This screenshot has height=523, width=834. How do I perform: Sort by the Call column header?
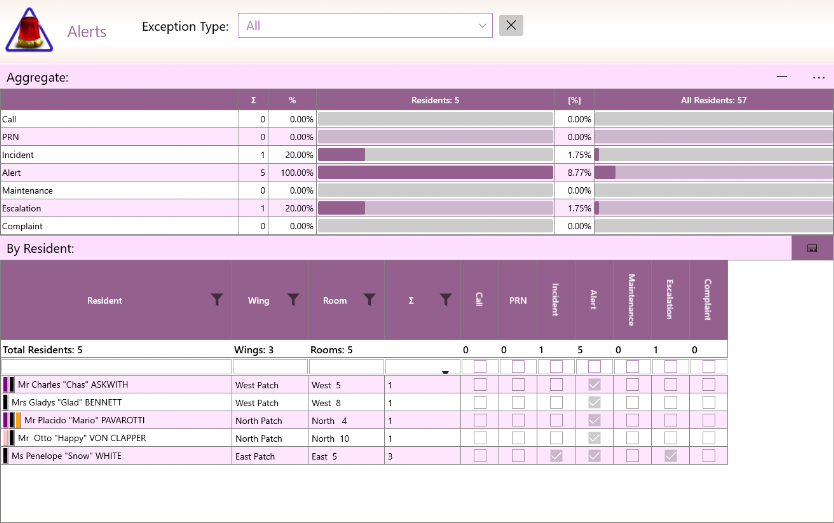pos(479,300)
